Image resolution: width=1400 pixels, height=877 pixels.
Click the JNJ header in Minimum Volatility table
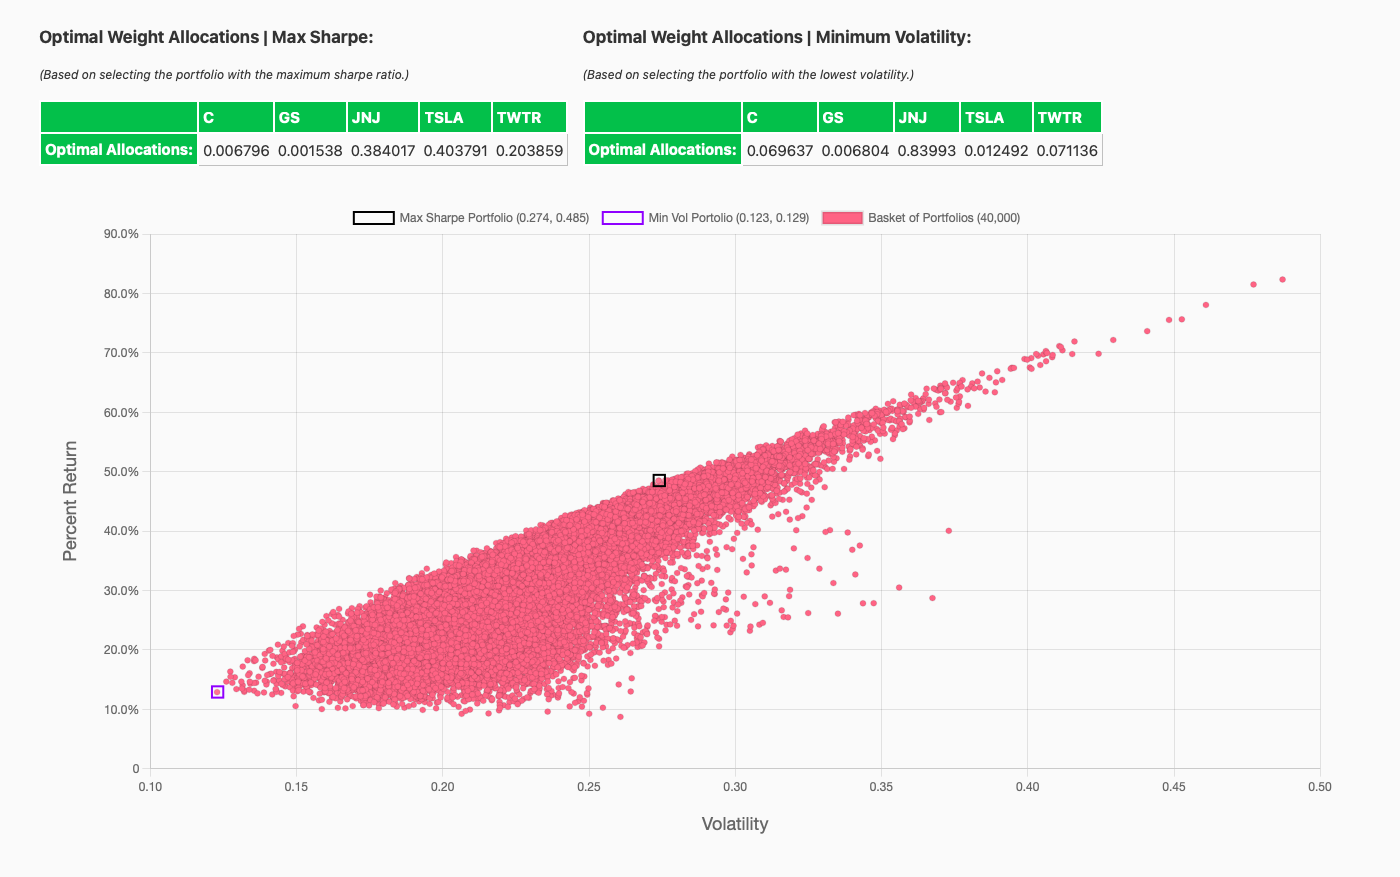pos(926,117)
